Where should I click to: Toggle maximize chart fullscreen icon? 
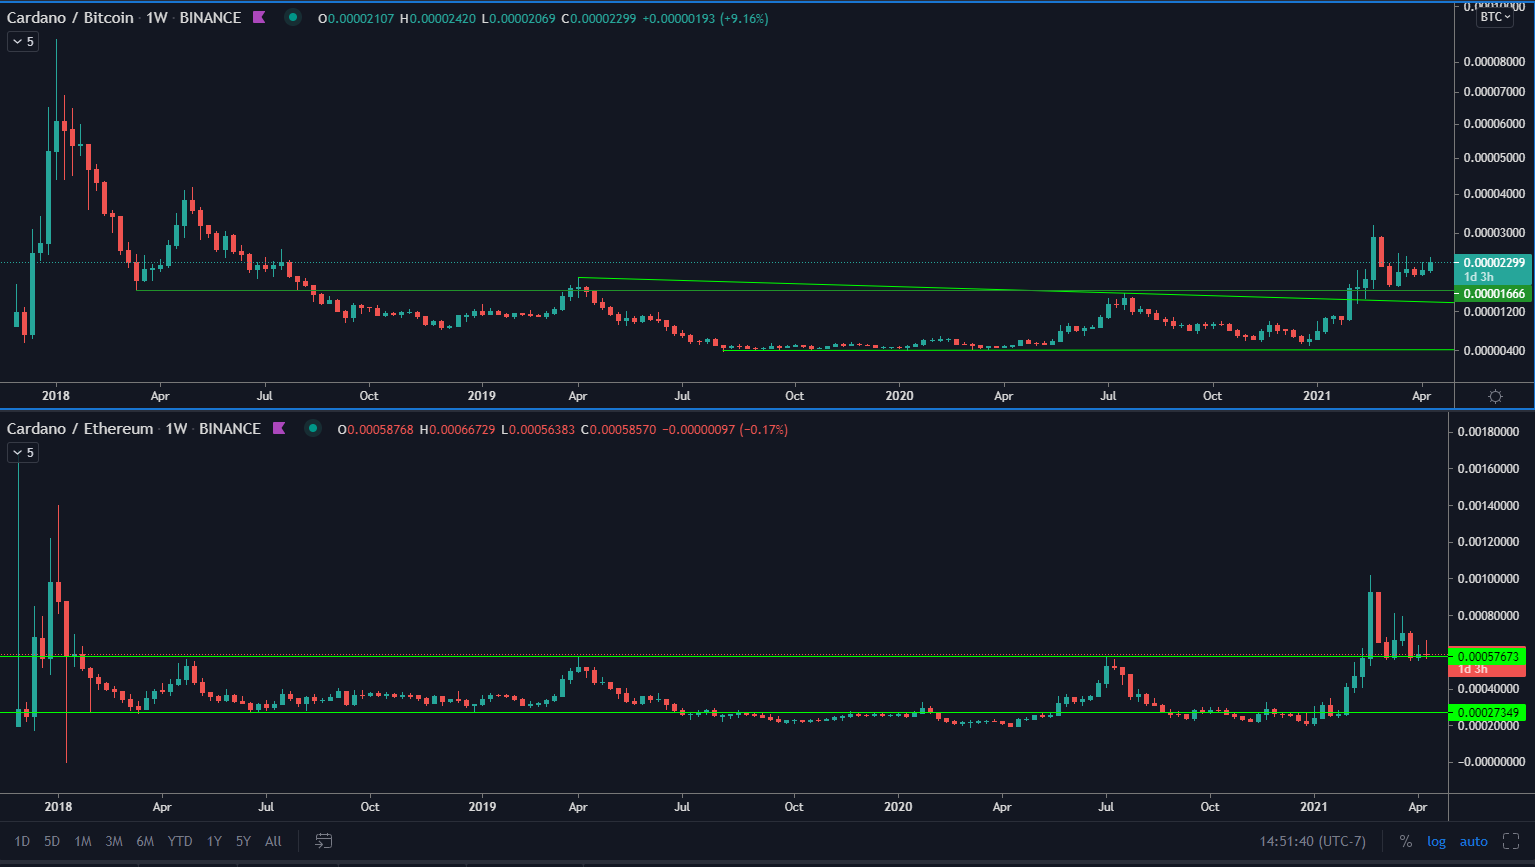coord(1511,841)
